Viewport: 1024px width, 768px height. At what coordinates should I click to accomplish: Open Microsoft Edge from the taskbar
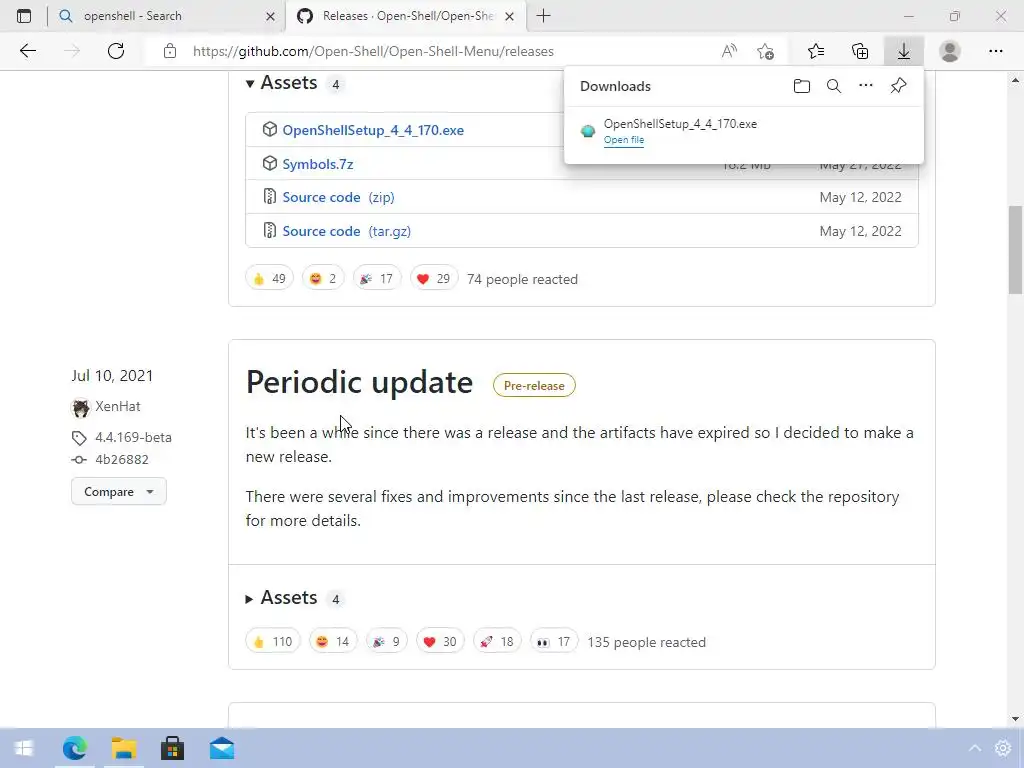coord(74,748)
